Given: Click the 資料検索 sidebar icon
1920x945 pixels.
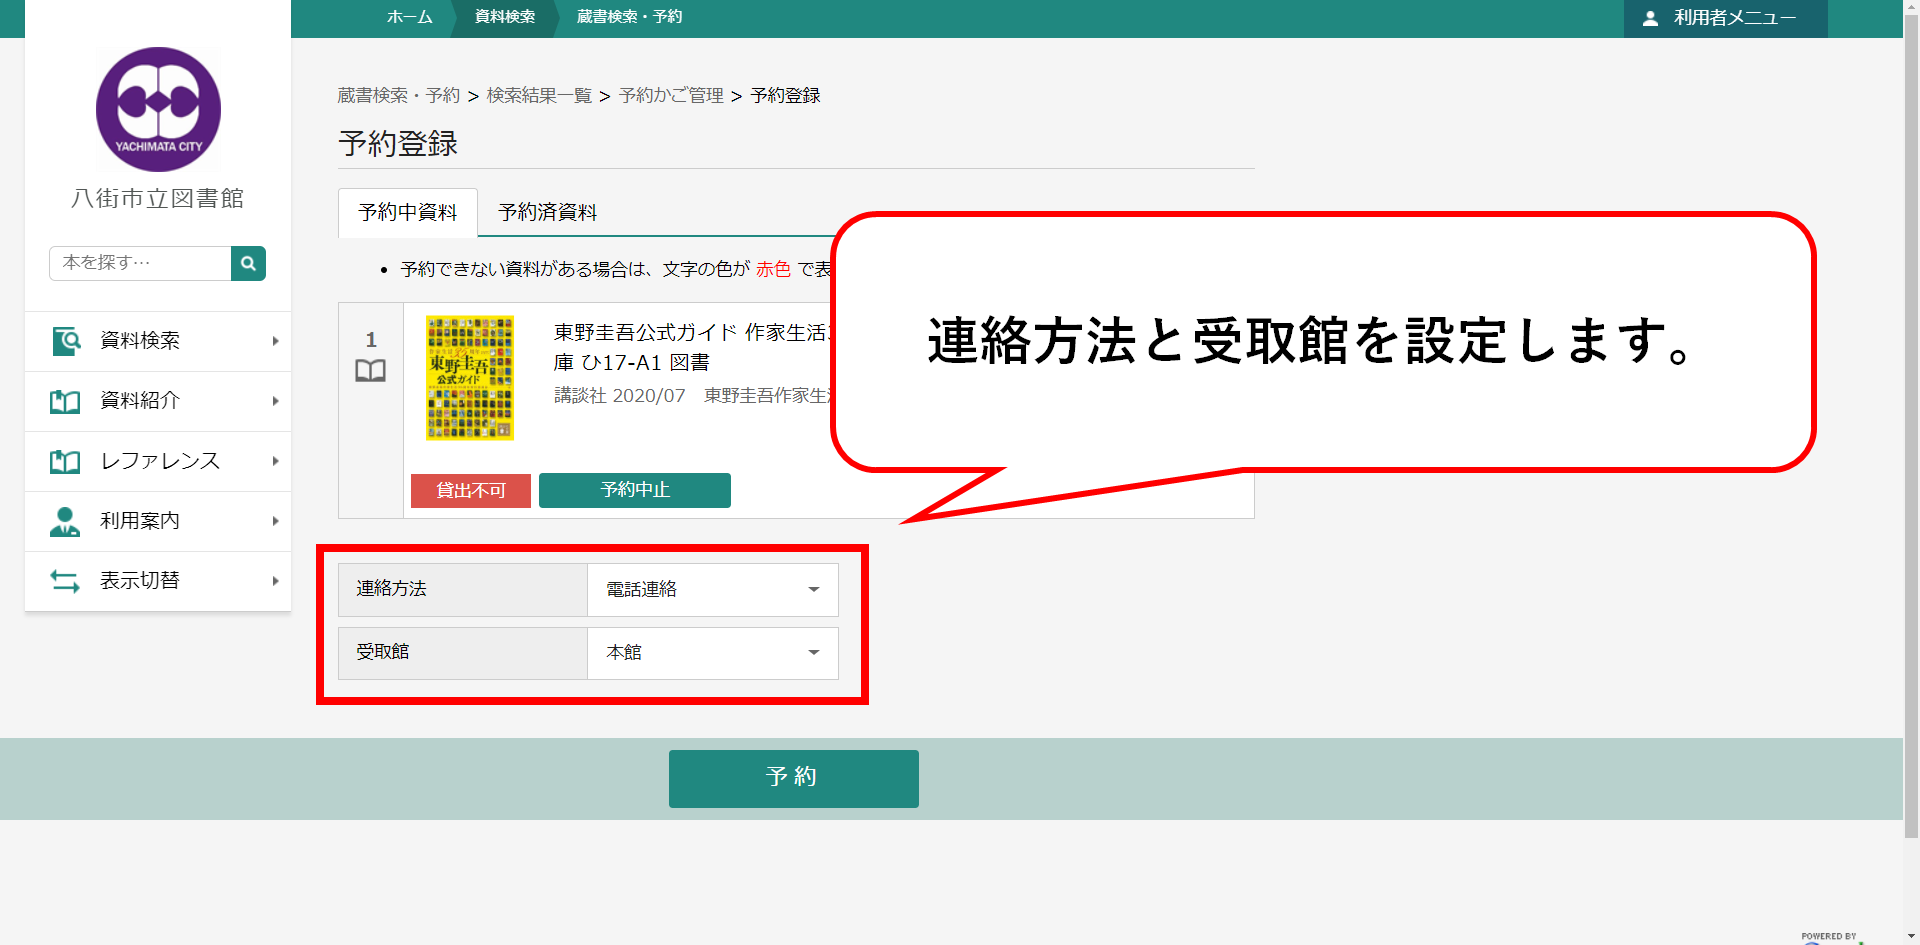Looking at the screenshot, I should (x=66, y=341).
